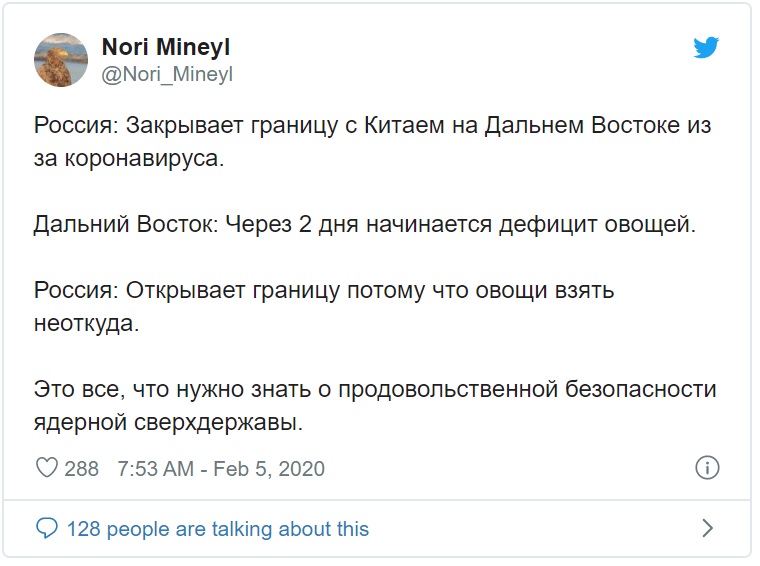The width and height of the screenshot is (760, 566).
Task: Open Nori Mineyl's profile avatar
Action: pyautogui.click(x=61, y=60)
